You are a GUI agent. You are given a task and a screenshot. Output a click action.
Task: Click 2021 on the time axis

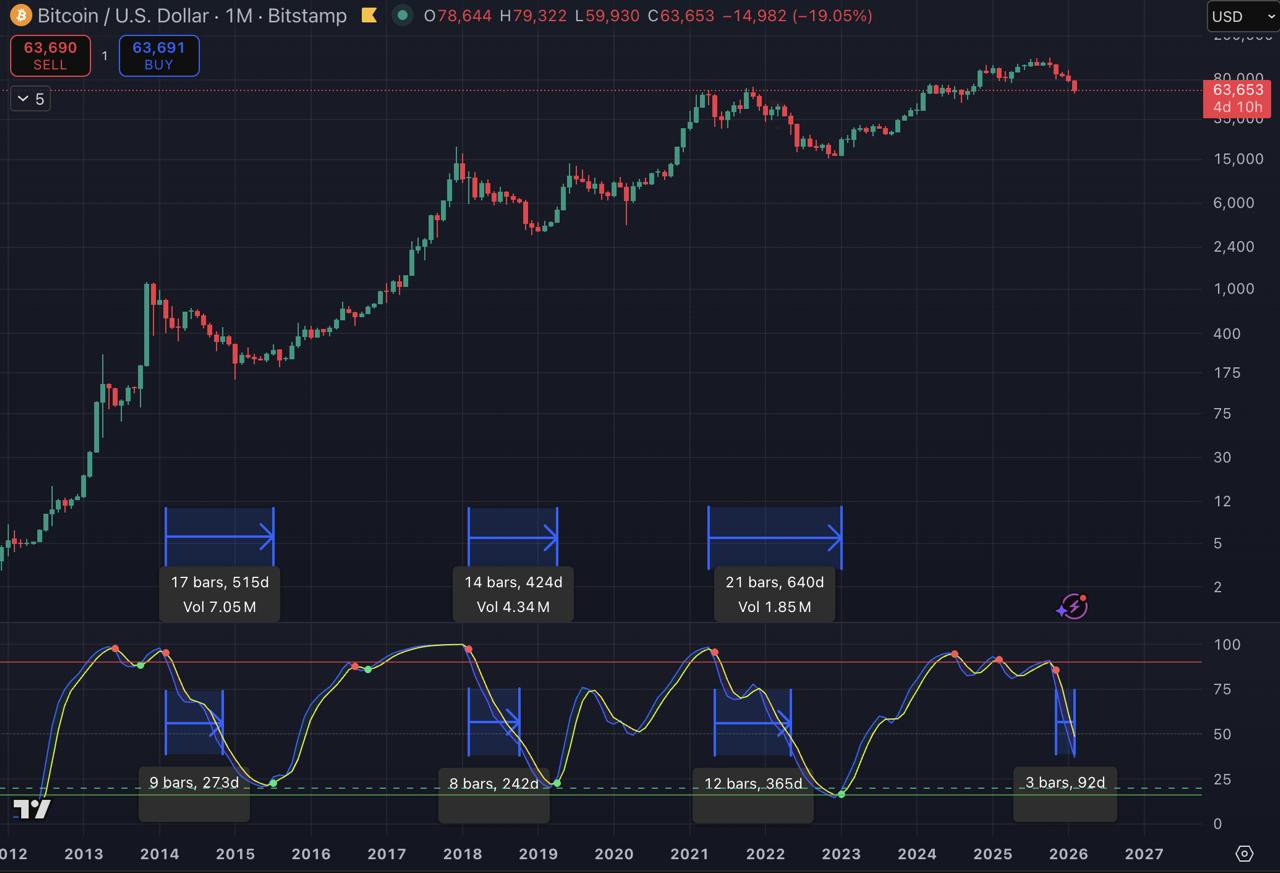click(690, 854)
